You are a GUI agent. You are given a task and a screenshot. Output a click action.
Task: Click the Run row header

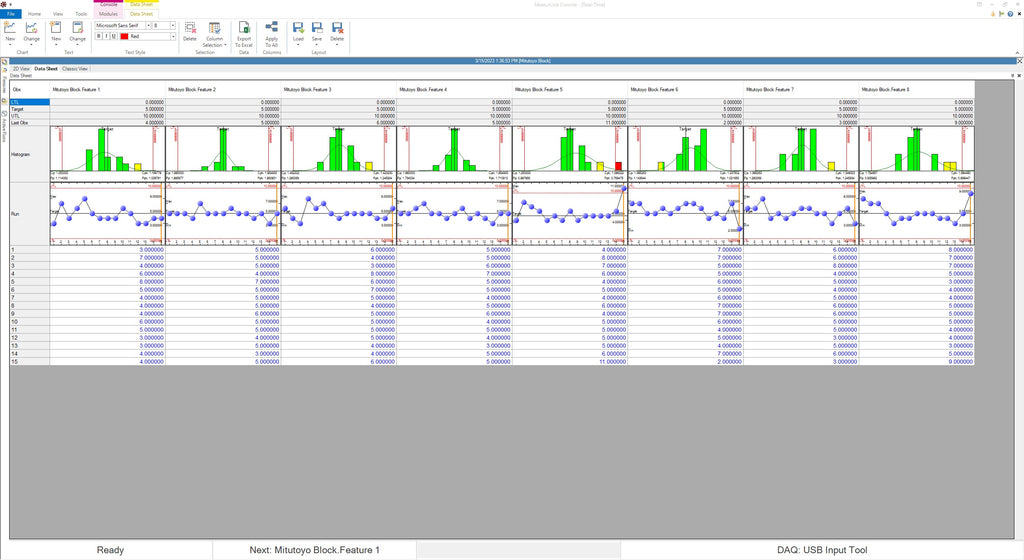click(x=29, y=213)
